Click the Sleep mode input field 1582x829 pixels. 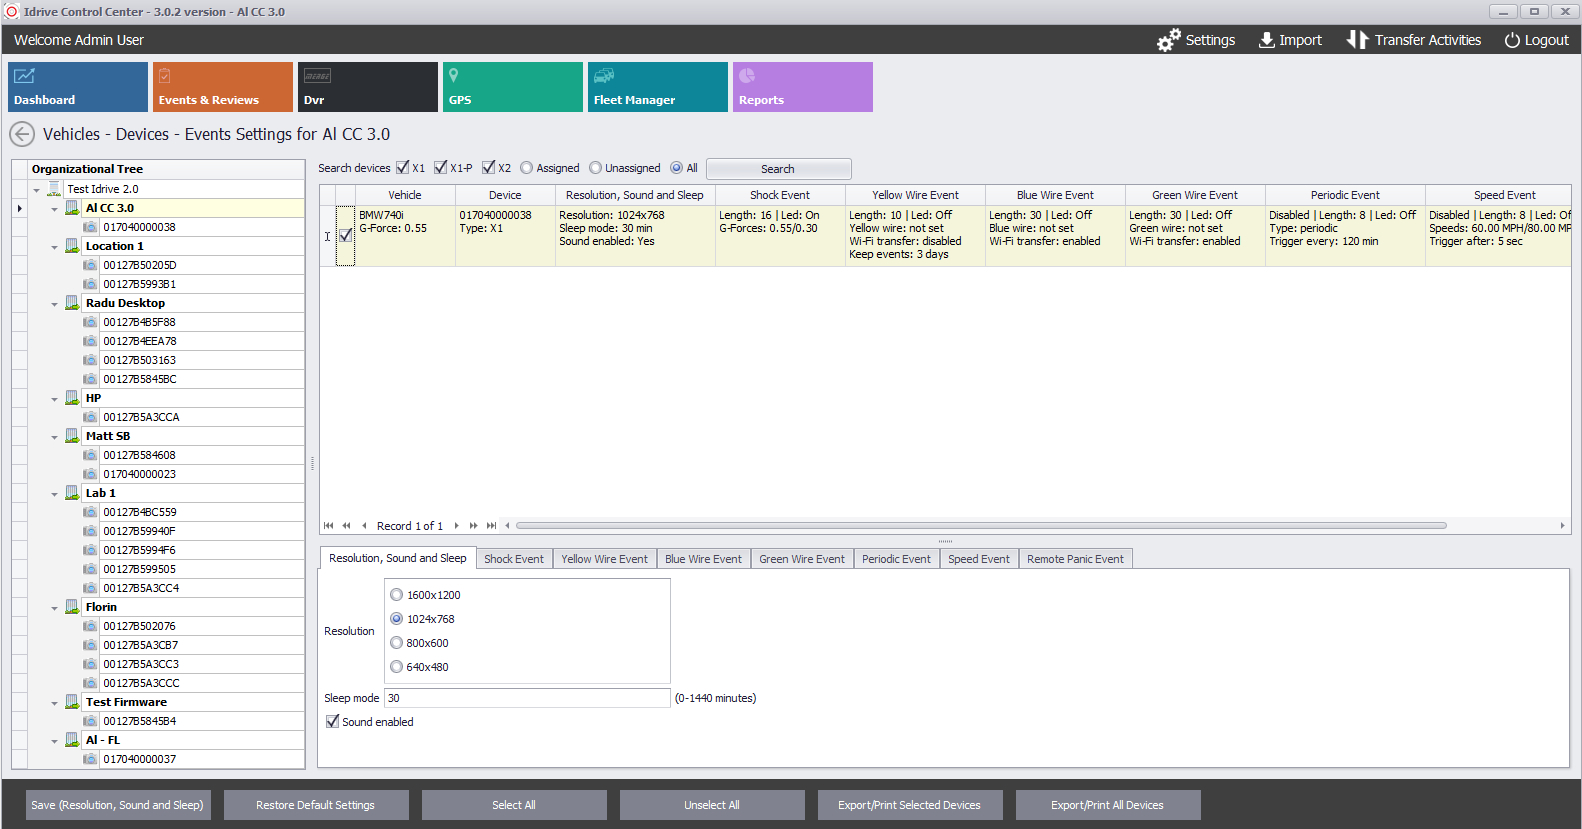(x=527, y=698)
